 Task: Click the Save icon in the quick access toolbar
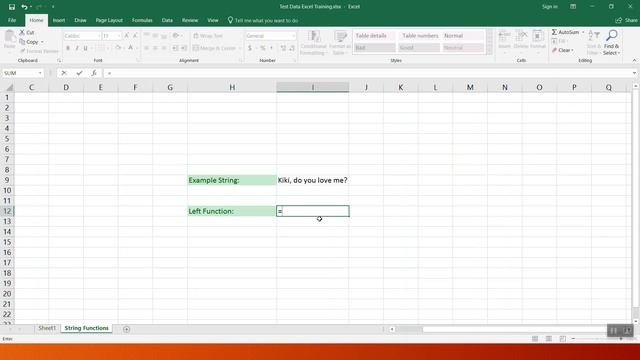tap(11, 7)
